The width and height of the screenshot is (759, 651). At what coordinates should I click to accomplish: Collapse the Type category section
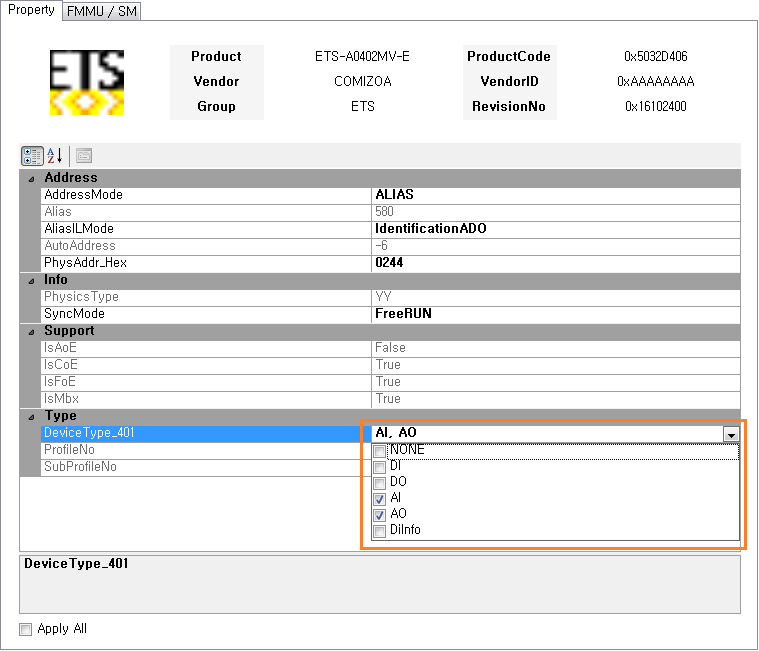(x=30, y=416)
